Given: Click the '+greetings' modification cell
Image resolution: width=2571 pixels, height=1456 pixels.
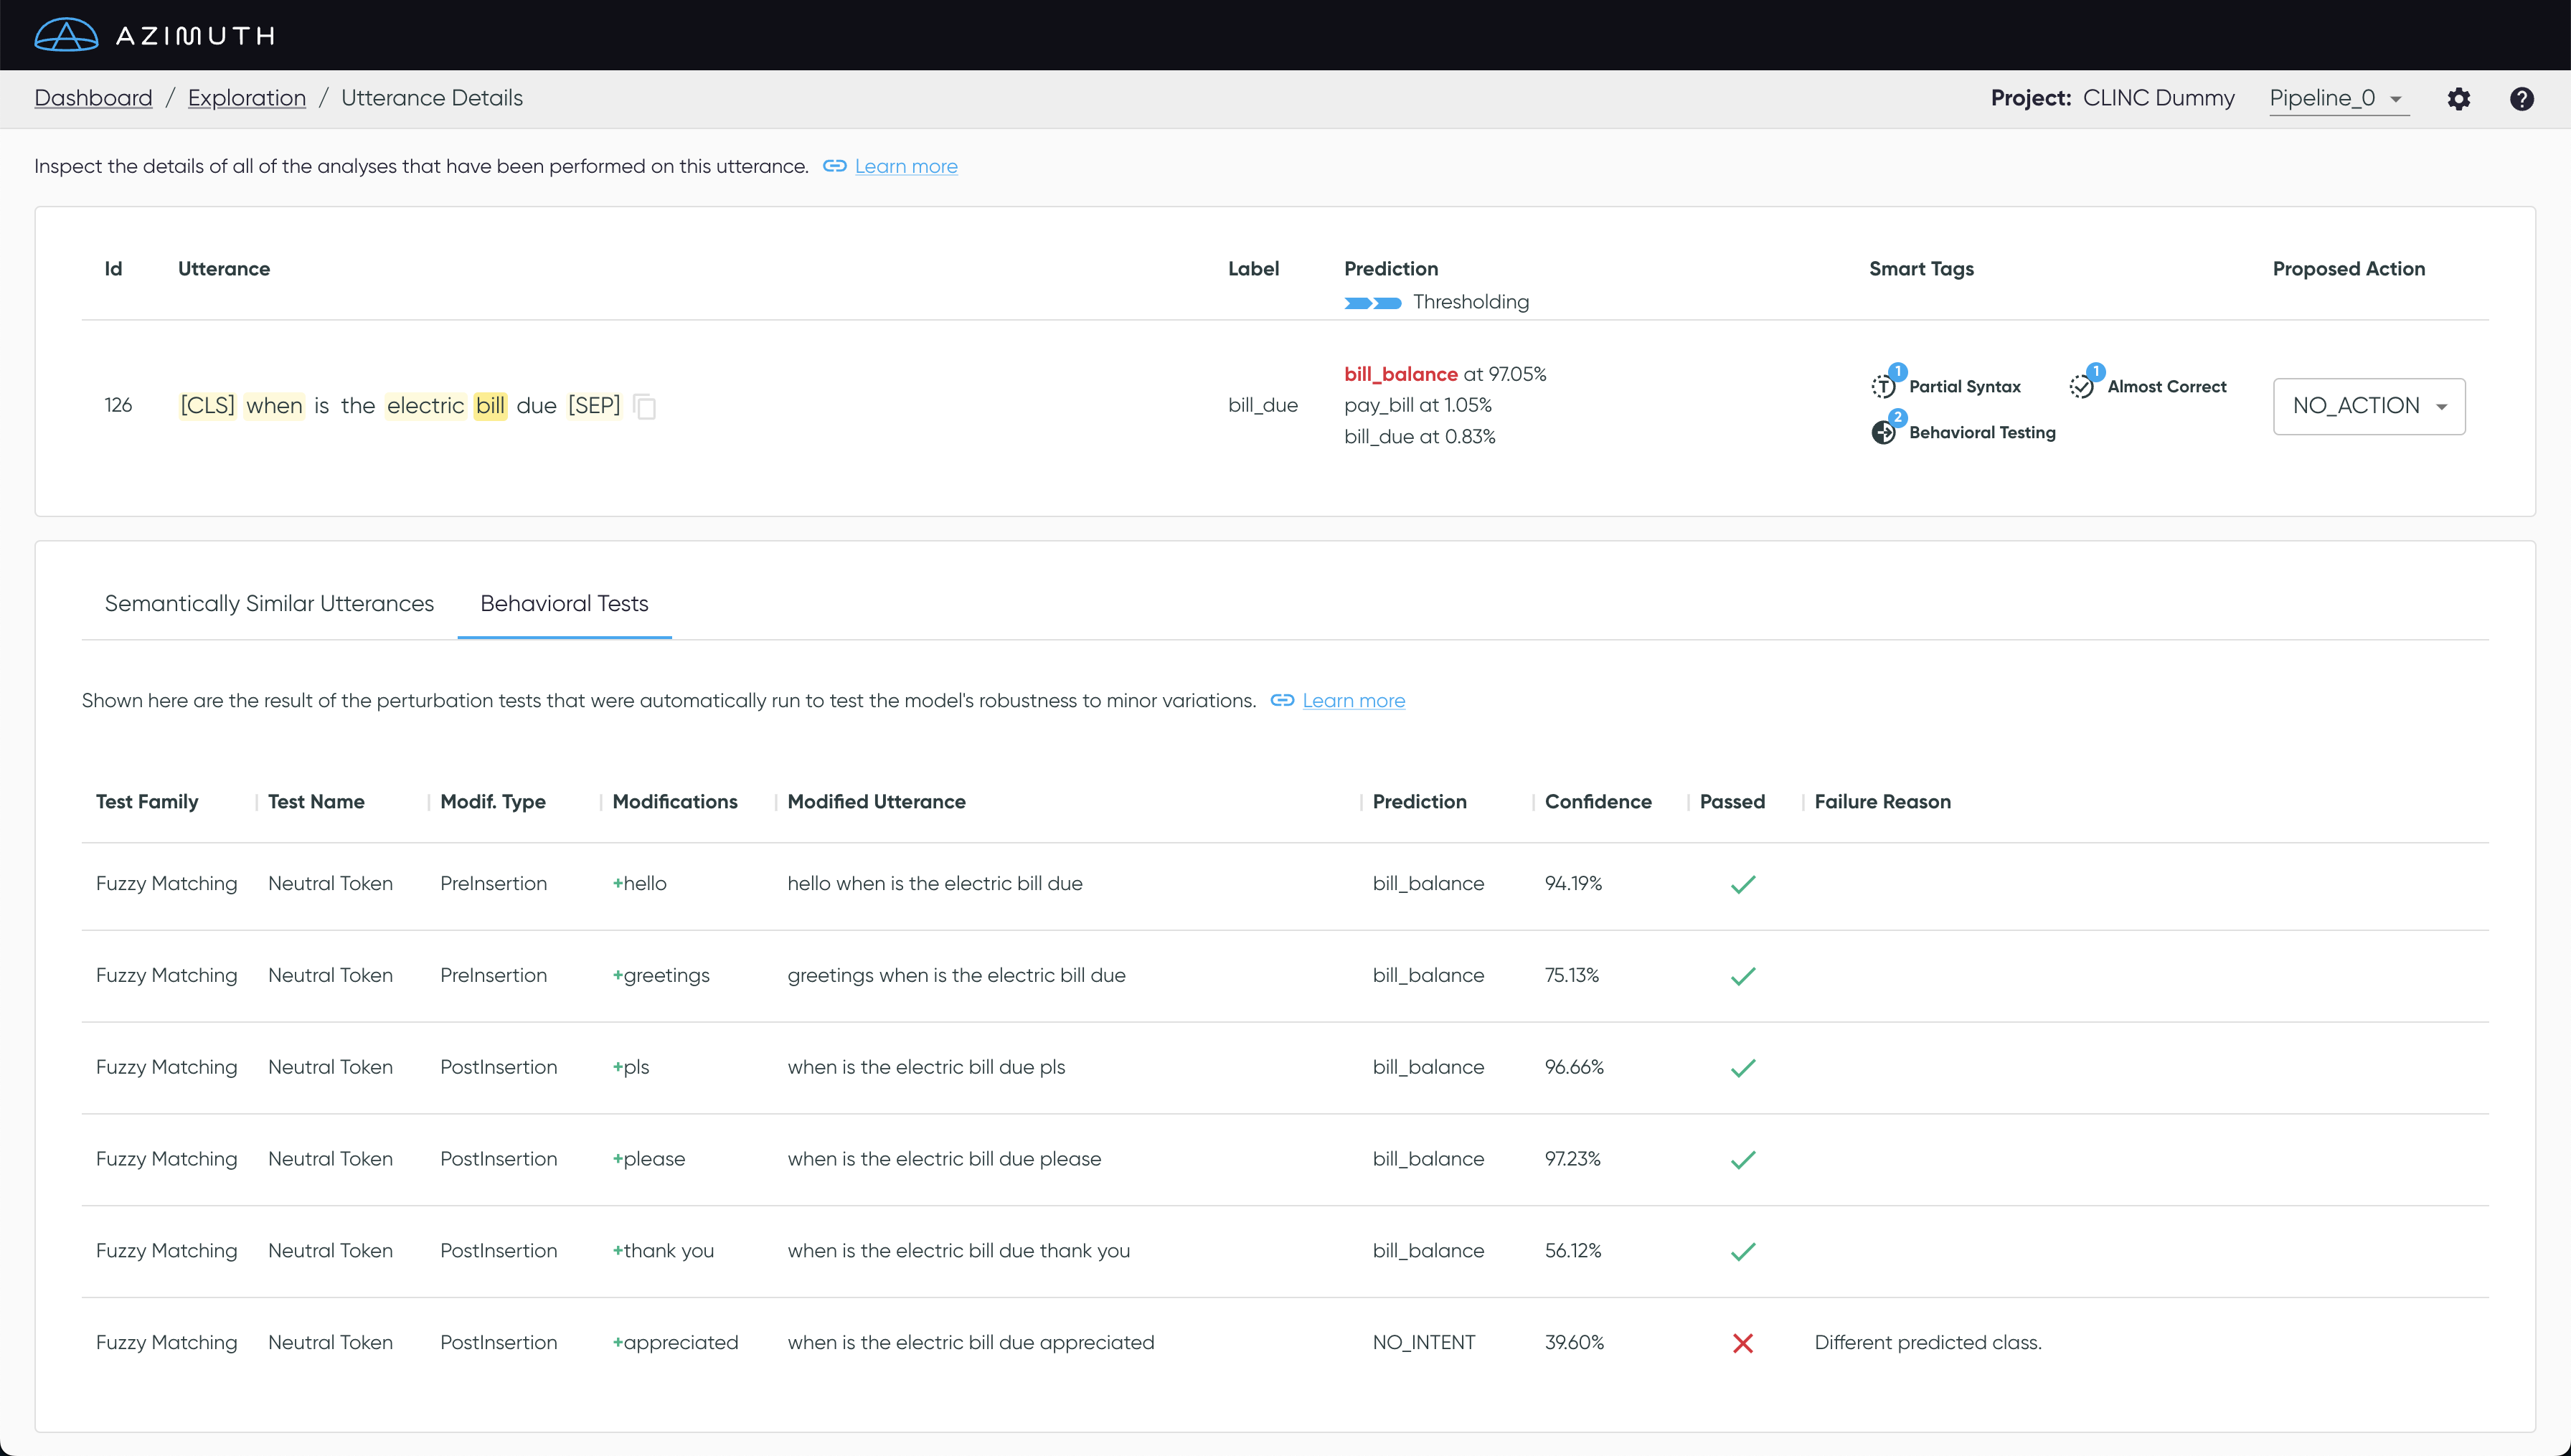Looking at the screenshot, I should 661,975.
